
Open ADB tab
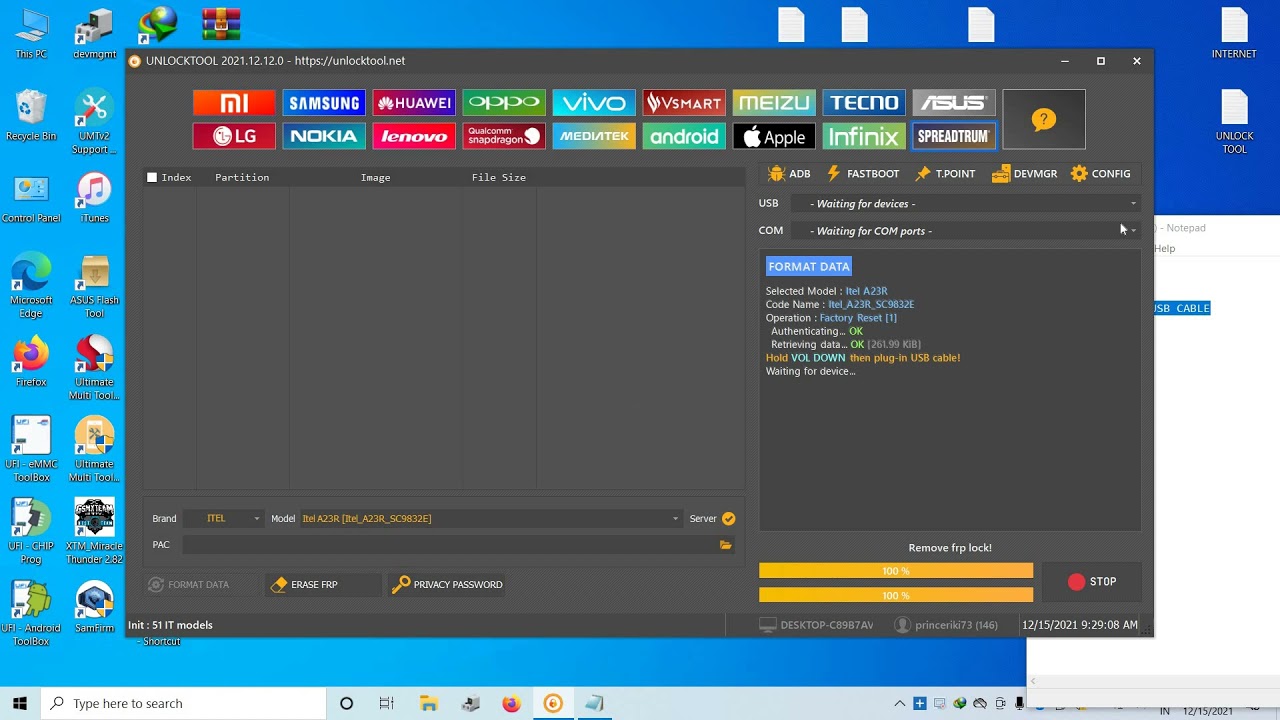pyautogui.click(x=789, y=174)
